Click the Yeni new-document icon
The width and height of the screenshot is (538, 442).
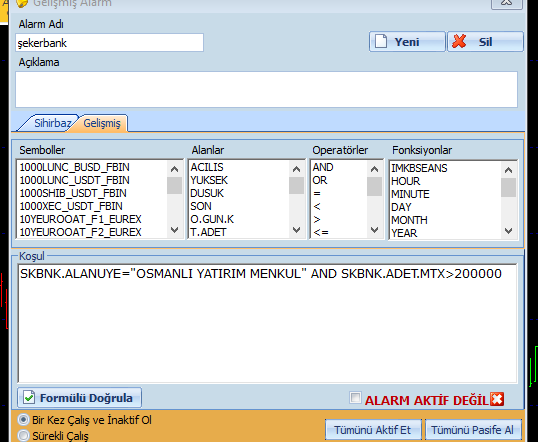point(381,42)
